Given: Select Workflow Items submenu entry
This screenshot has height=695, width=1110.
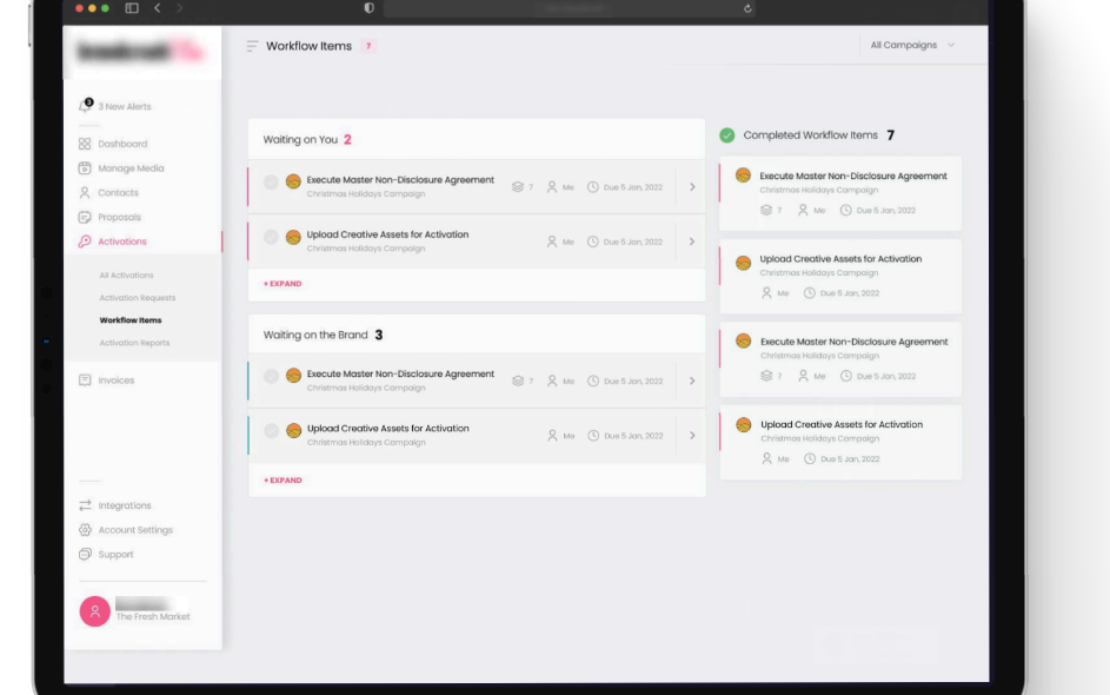Looking at the screenshot, I should tap(130, 320).
